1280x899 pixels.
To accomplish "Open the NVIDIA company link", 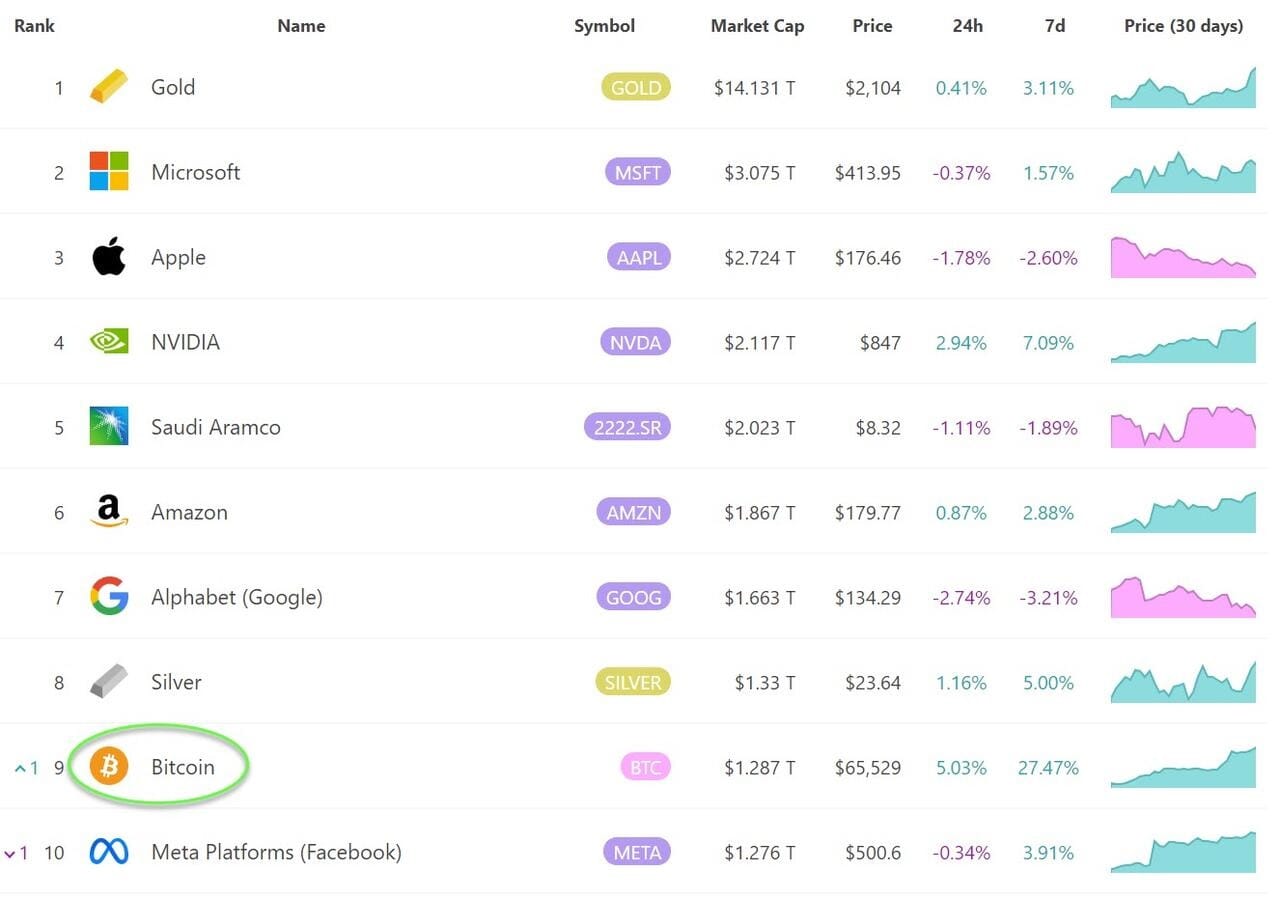I will (185, 342).
